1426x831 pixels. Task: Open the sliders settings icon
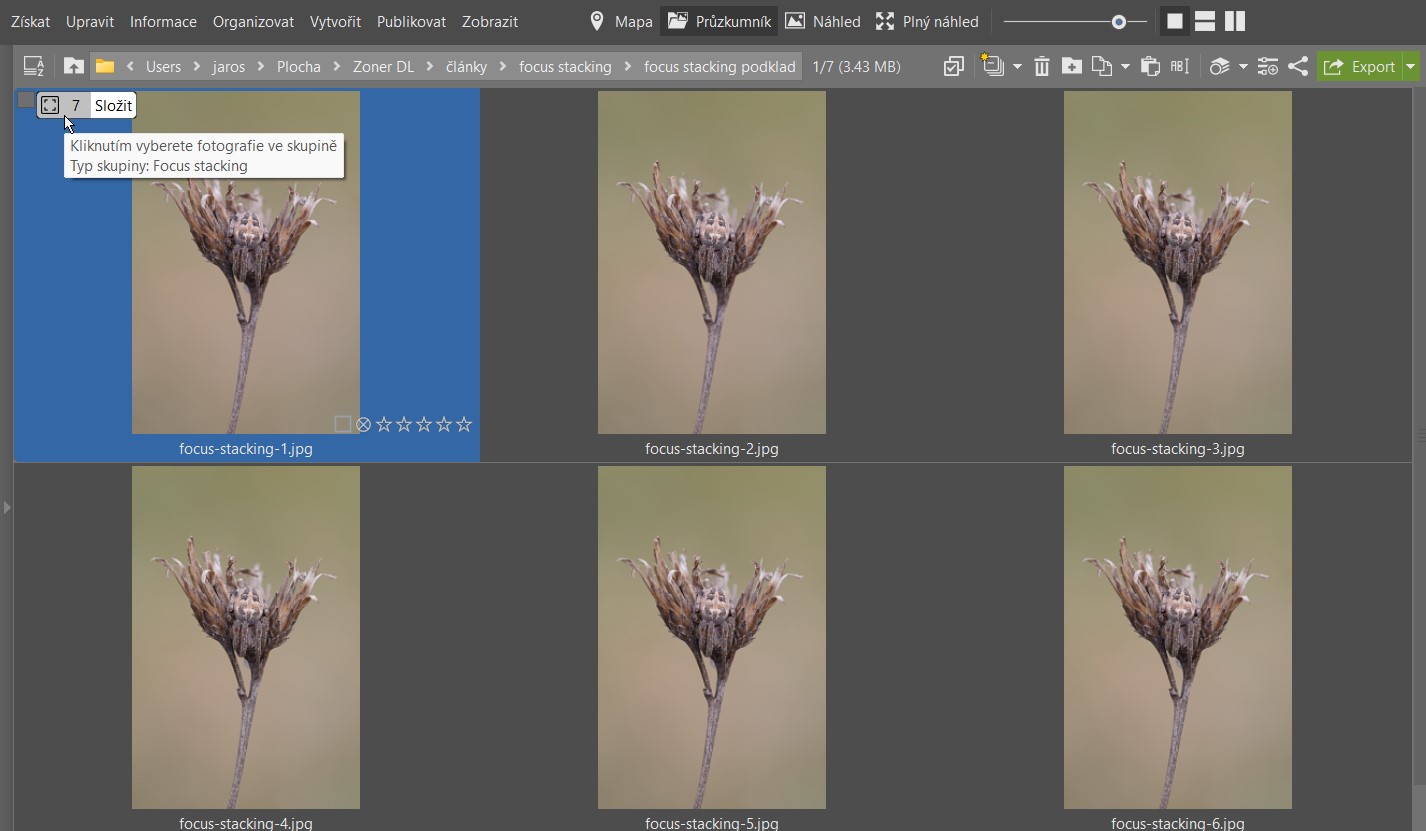[x=1268, y=67]
